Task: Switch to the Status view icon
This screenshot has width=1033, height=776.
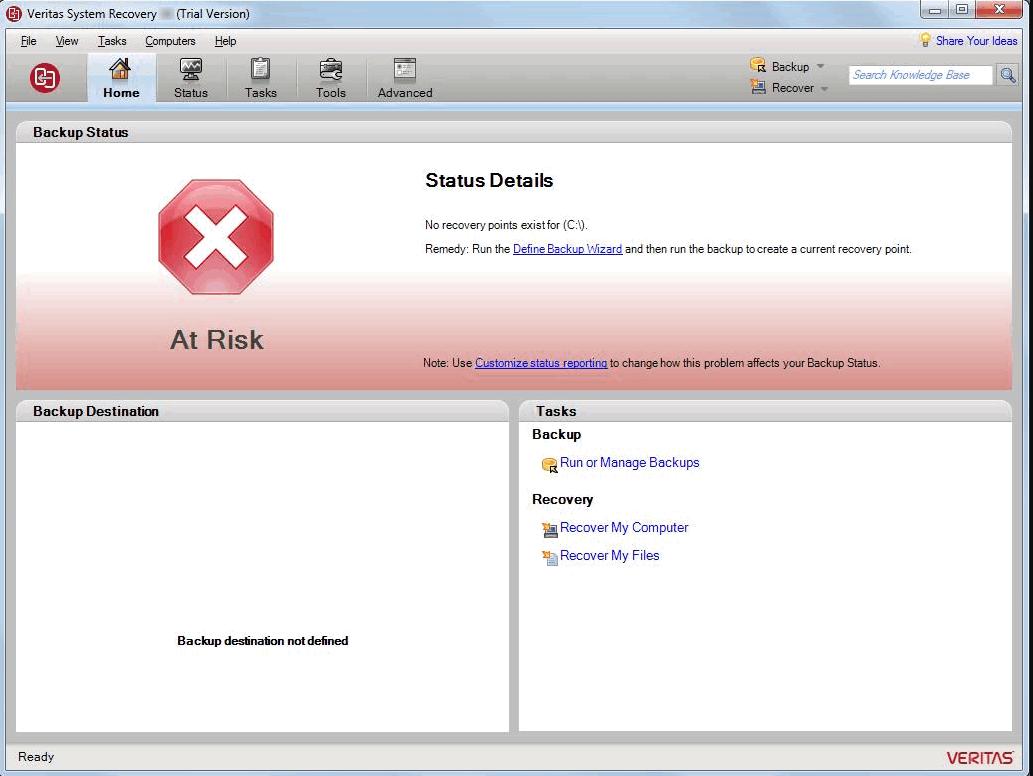Action: [190, 69]
